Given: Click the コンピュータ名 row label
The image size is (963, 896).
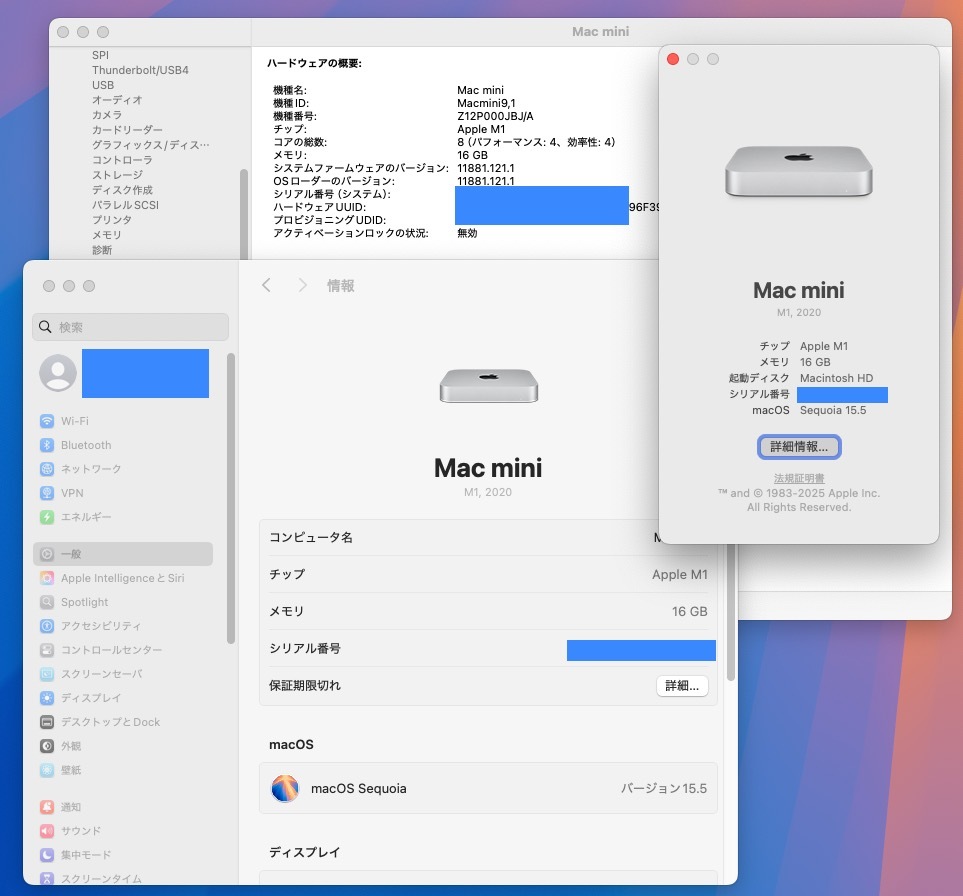Looking at the screenshot, I should 311,537.
